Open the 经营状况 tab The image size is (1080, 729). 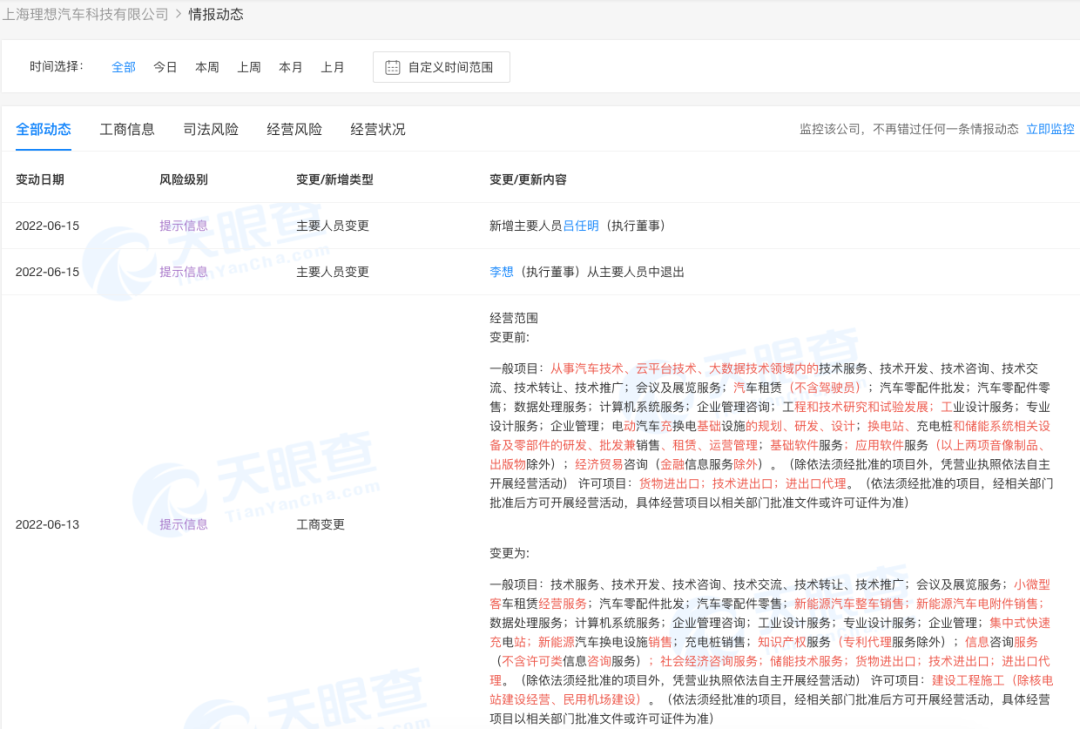378,129
